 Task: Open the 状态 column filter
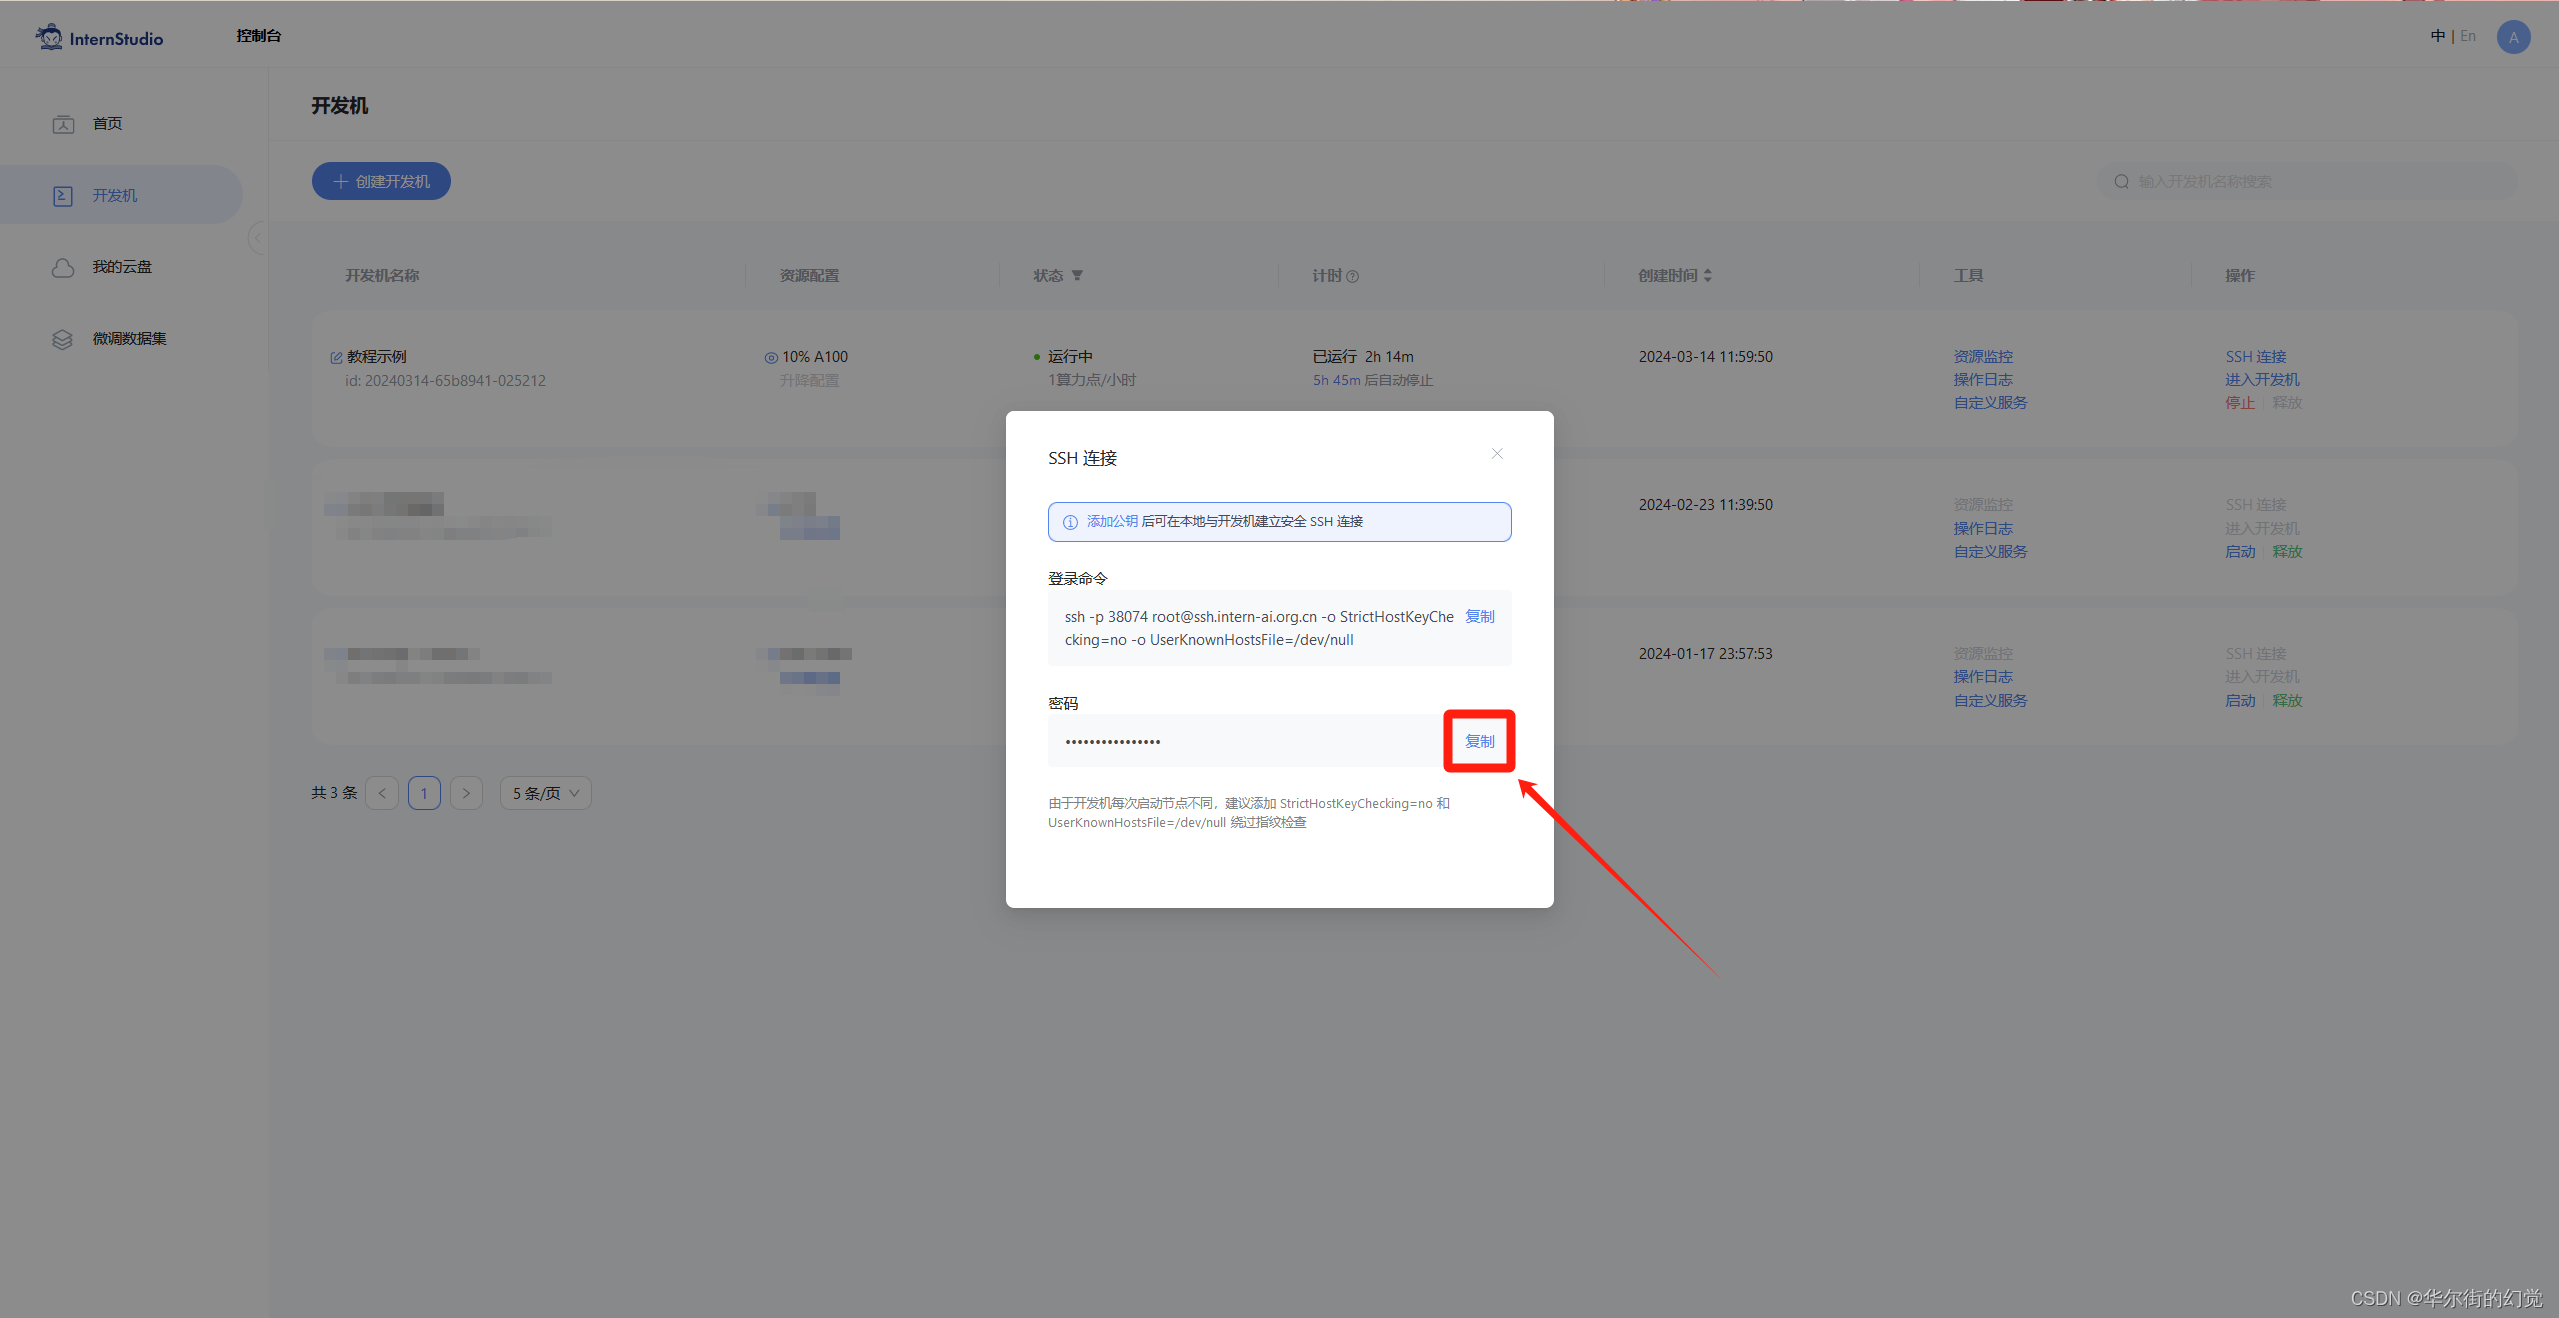[1077, 275]
